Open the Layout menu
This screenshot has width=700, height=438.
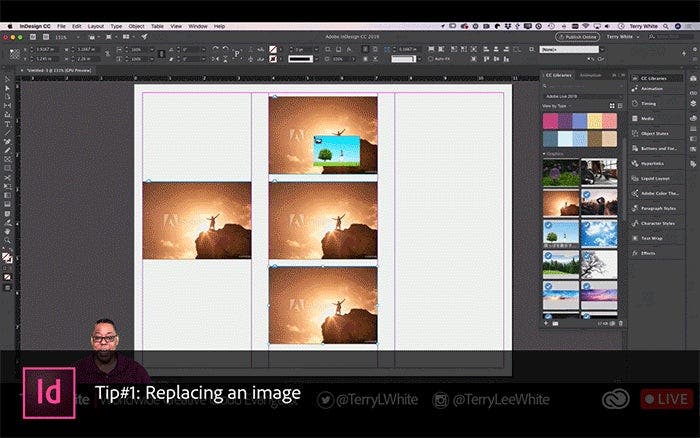coord(95,25)
